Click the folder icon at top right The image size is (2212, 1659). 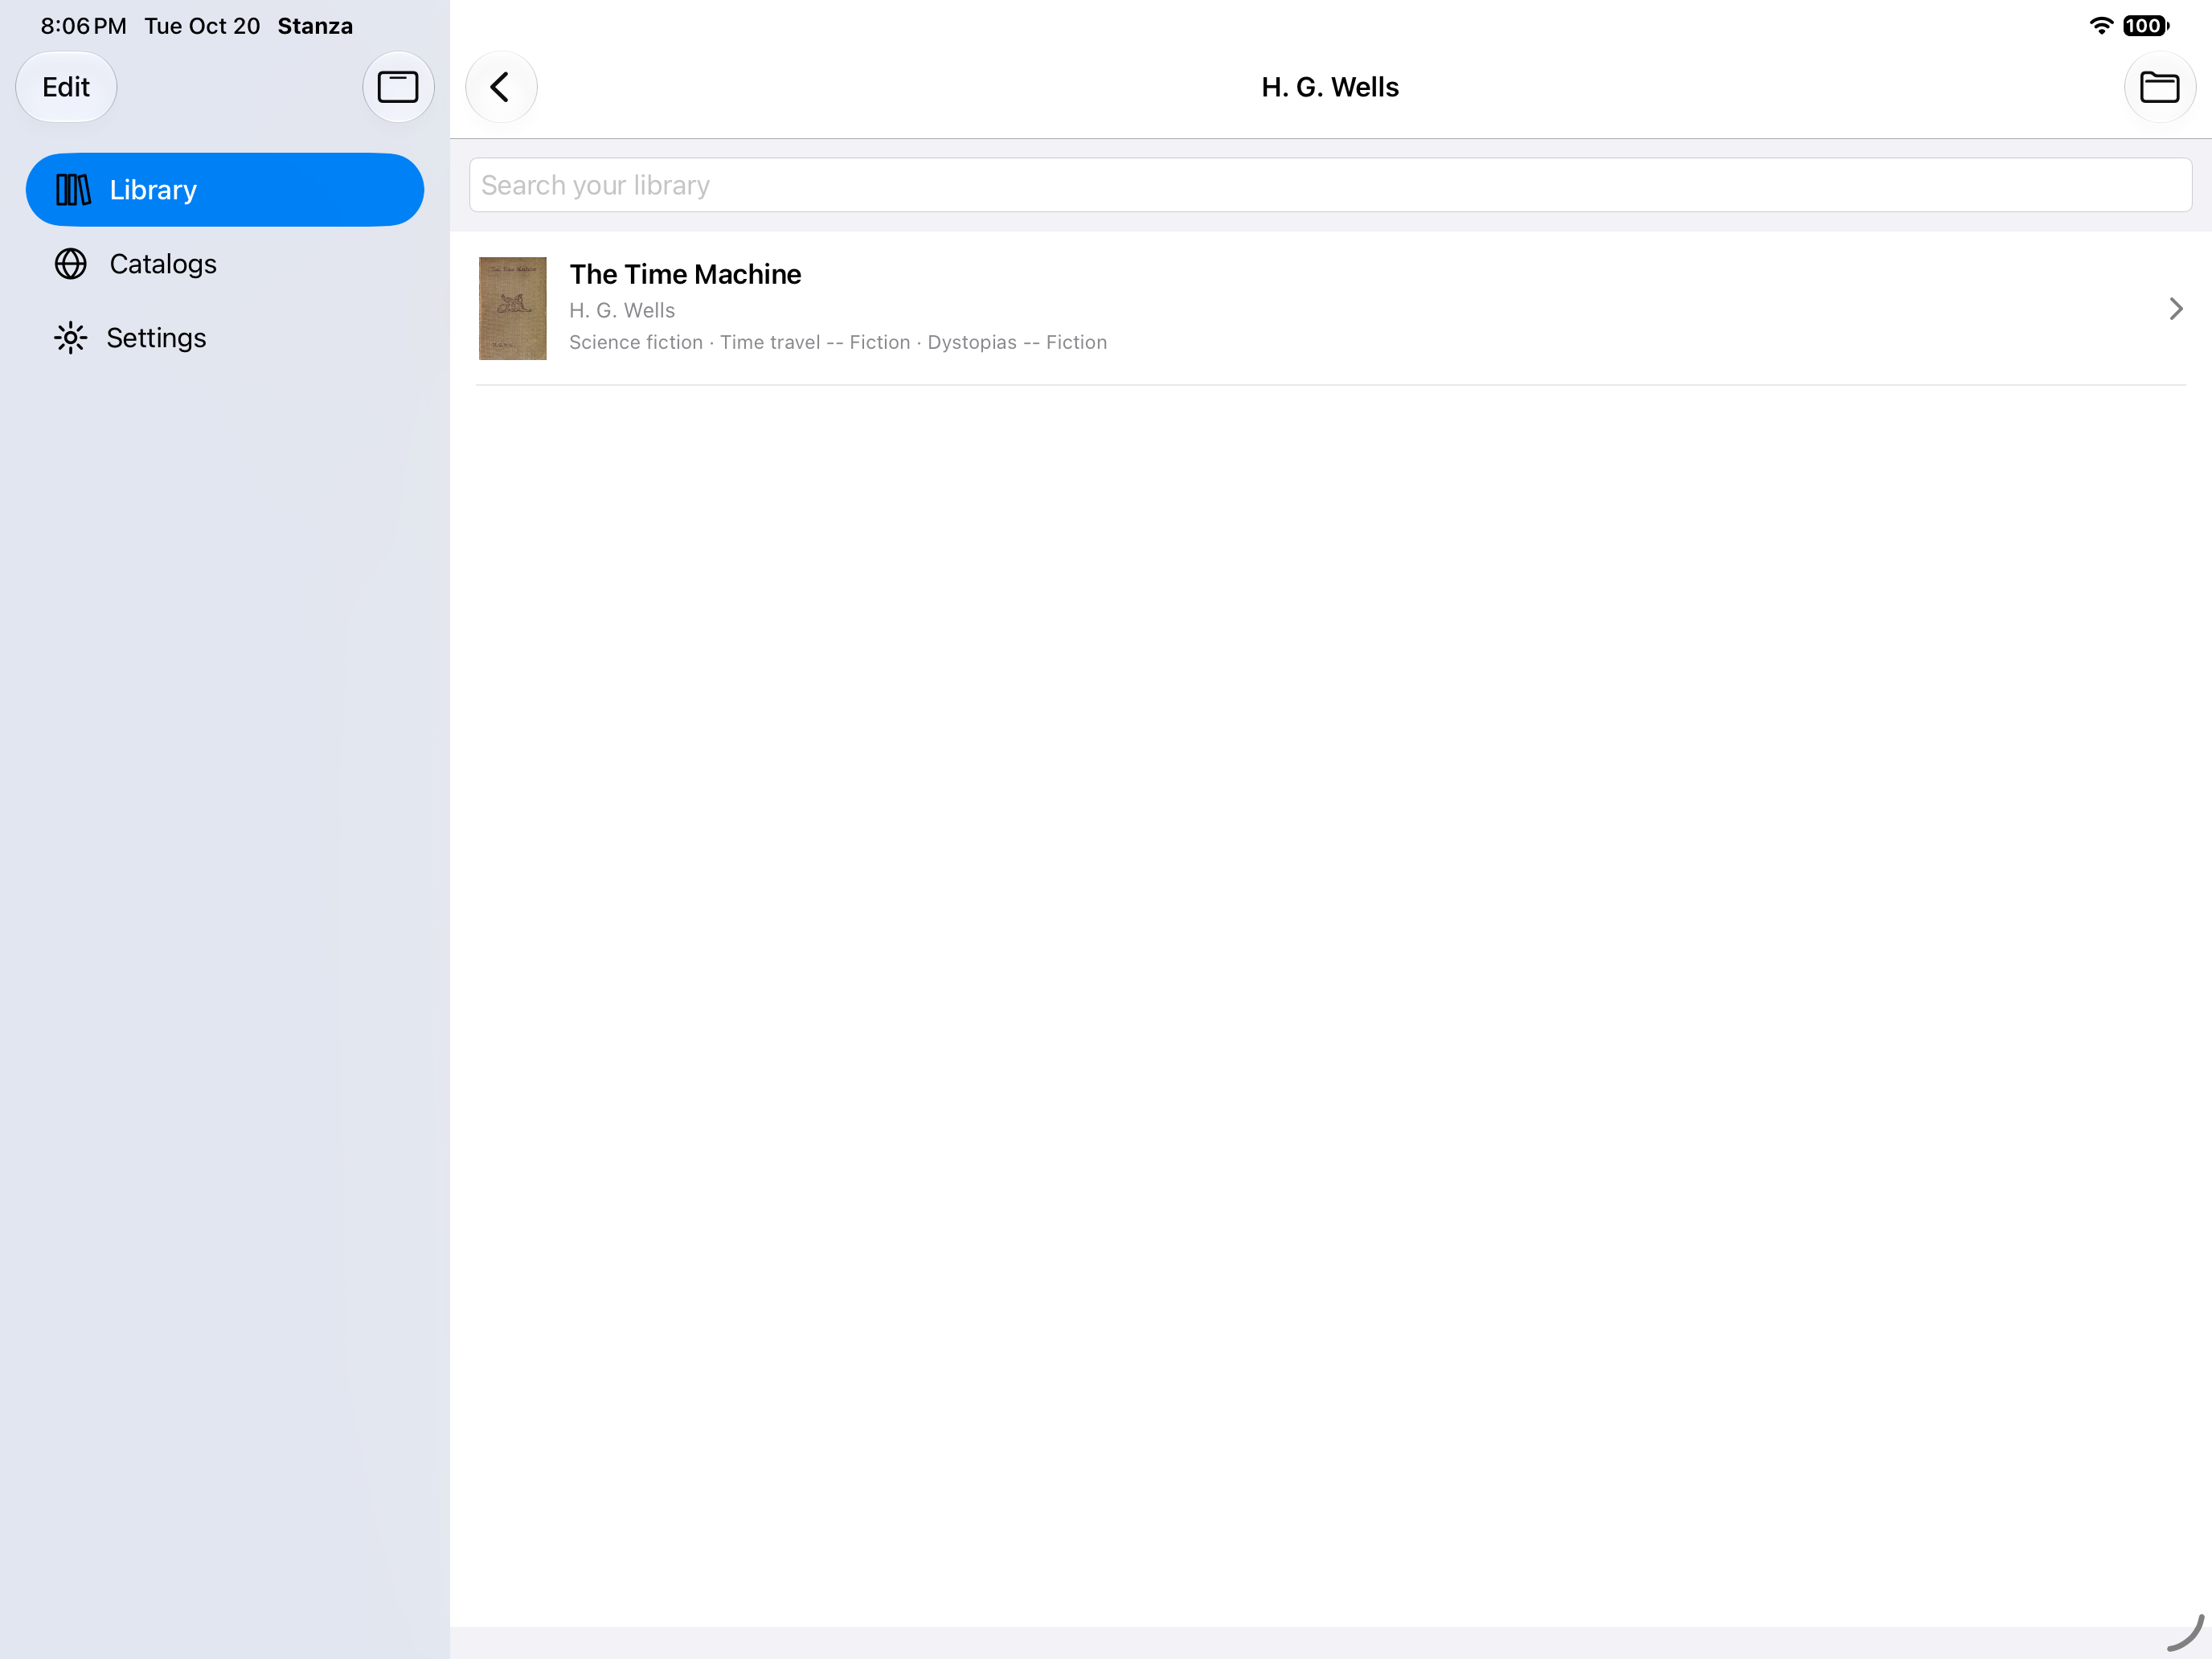(x=2159, y=87)
